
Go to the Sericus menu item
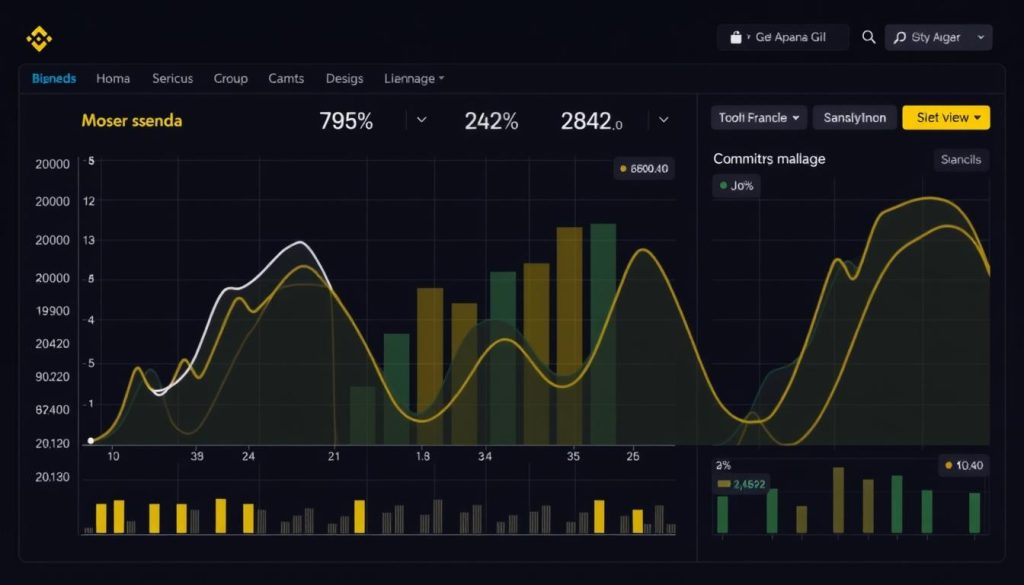pyautogui.click(x=172, y=78)
